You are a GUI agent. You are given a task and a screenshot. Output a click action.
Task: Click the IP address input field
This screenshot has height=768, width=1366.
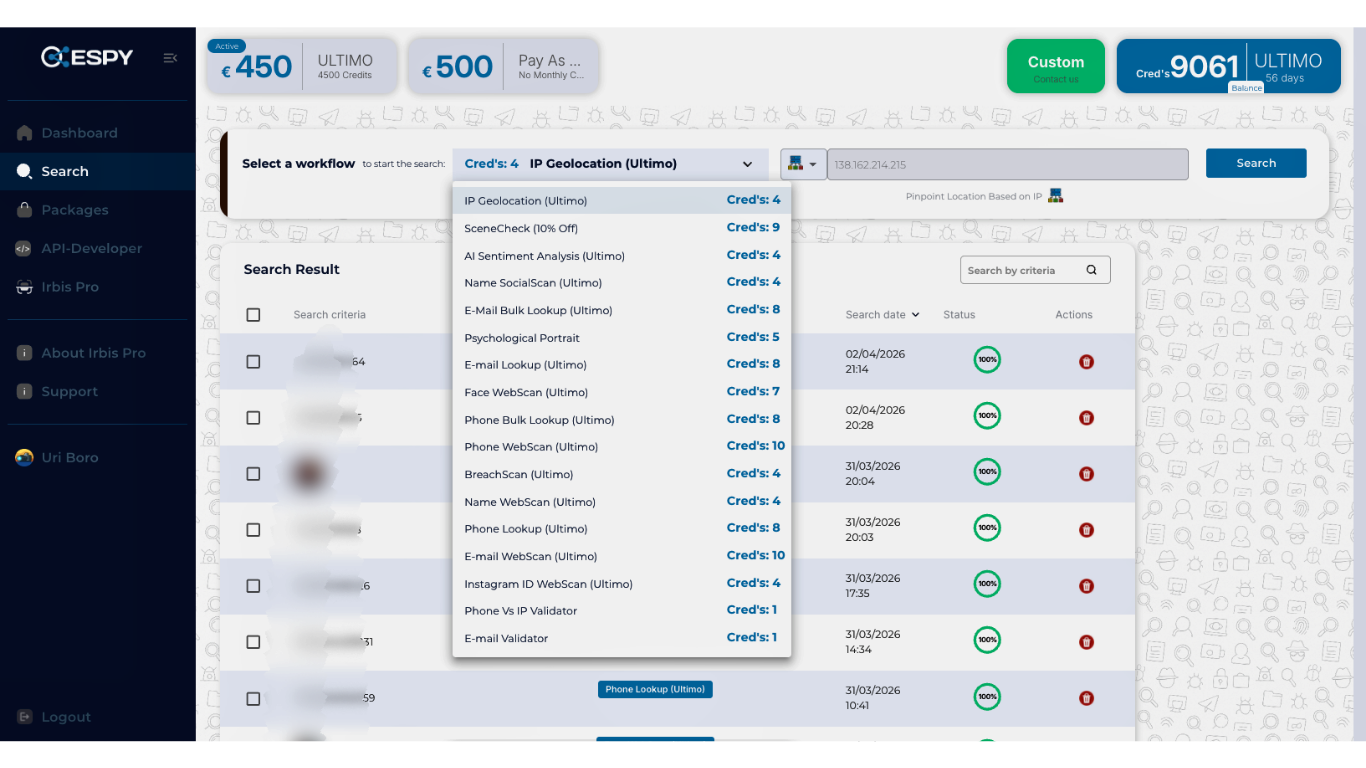coord(1008,164)
